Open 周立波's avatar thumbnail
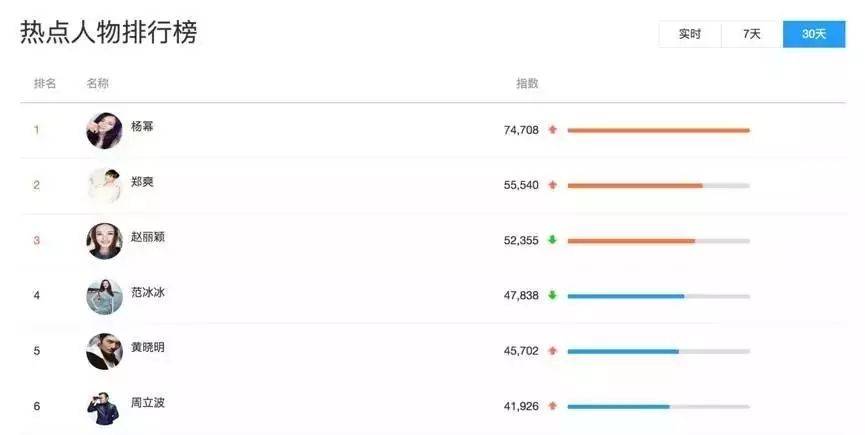The image size is (865, 435). [104, 407]
